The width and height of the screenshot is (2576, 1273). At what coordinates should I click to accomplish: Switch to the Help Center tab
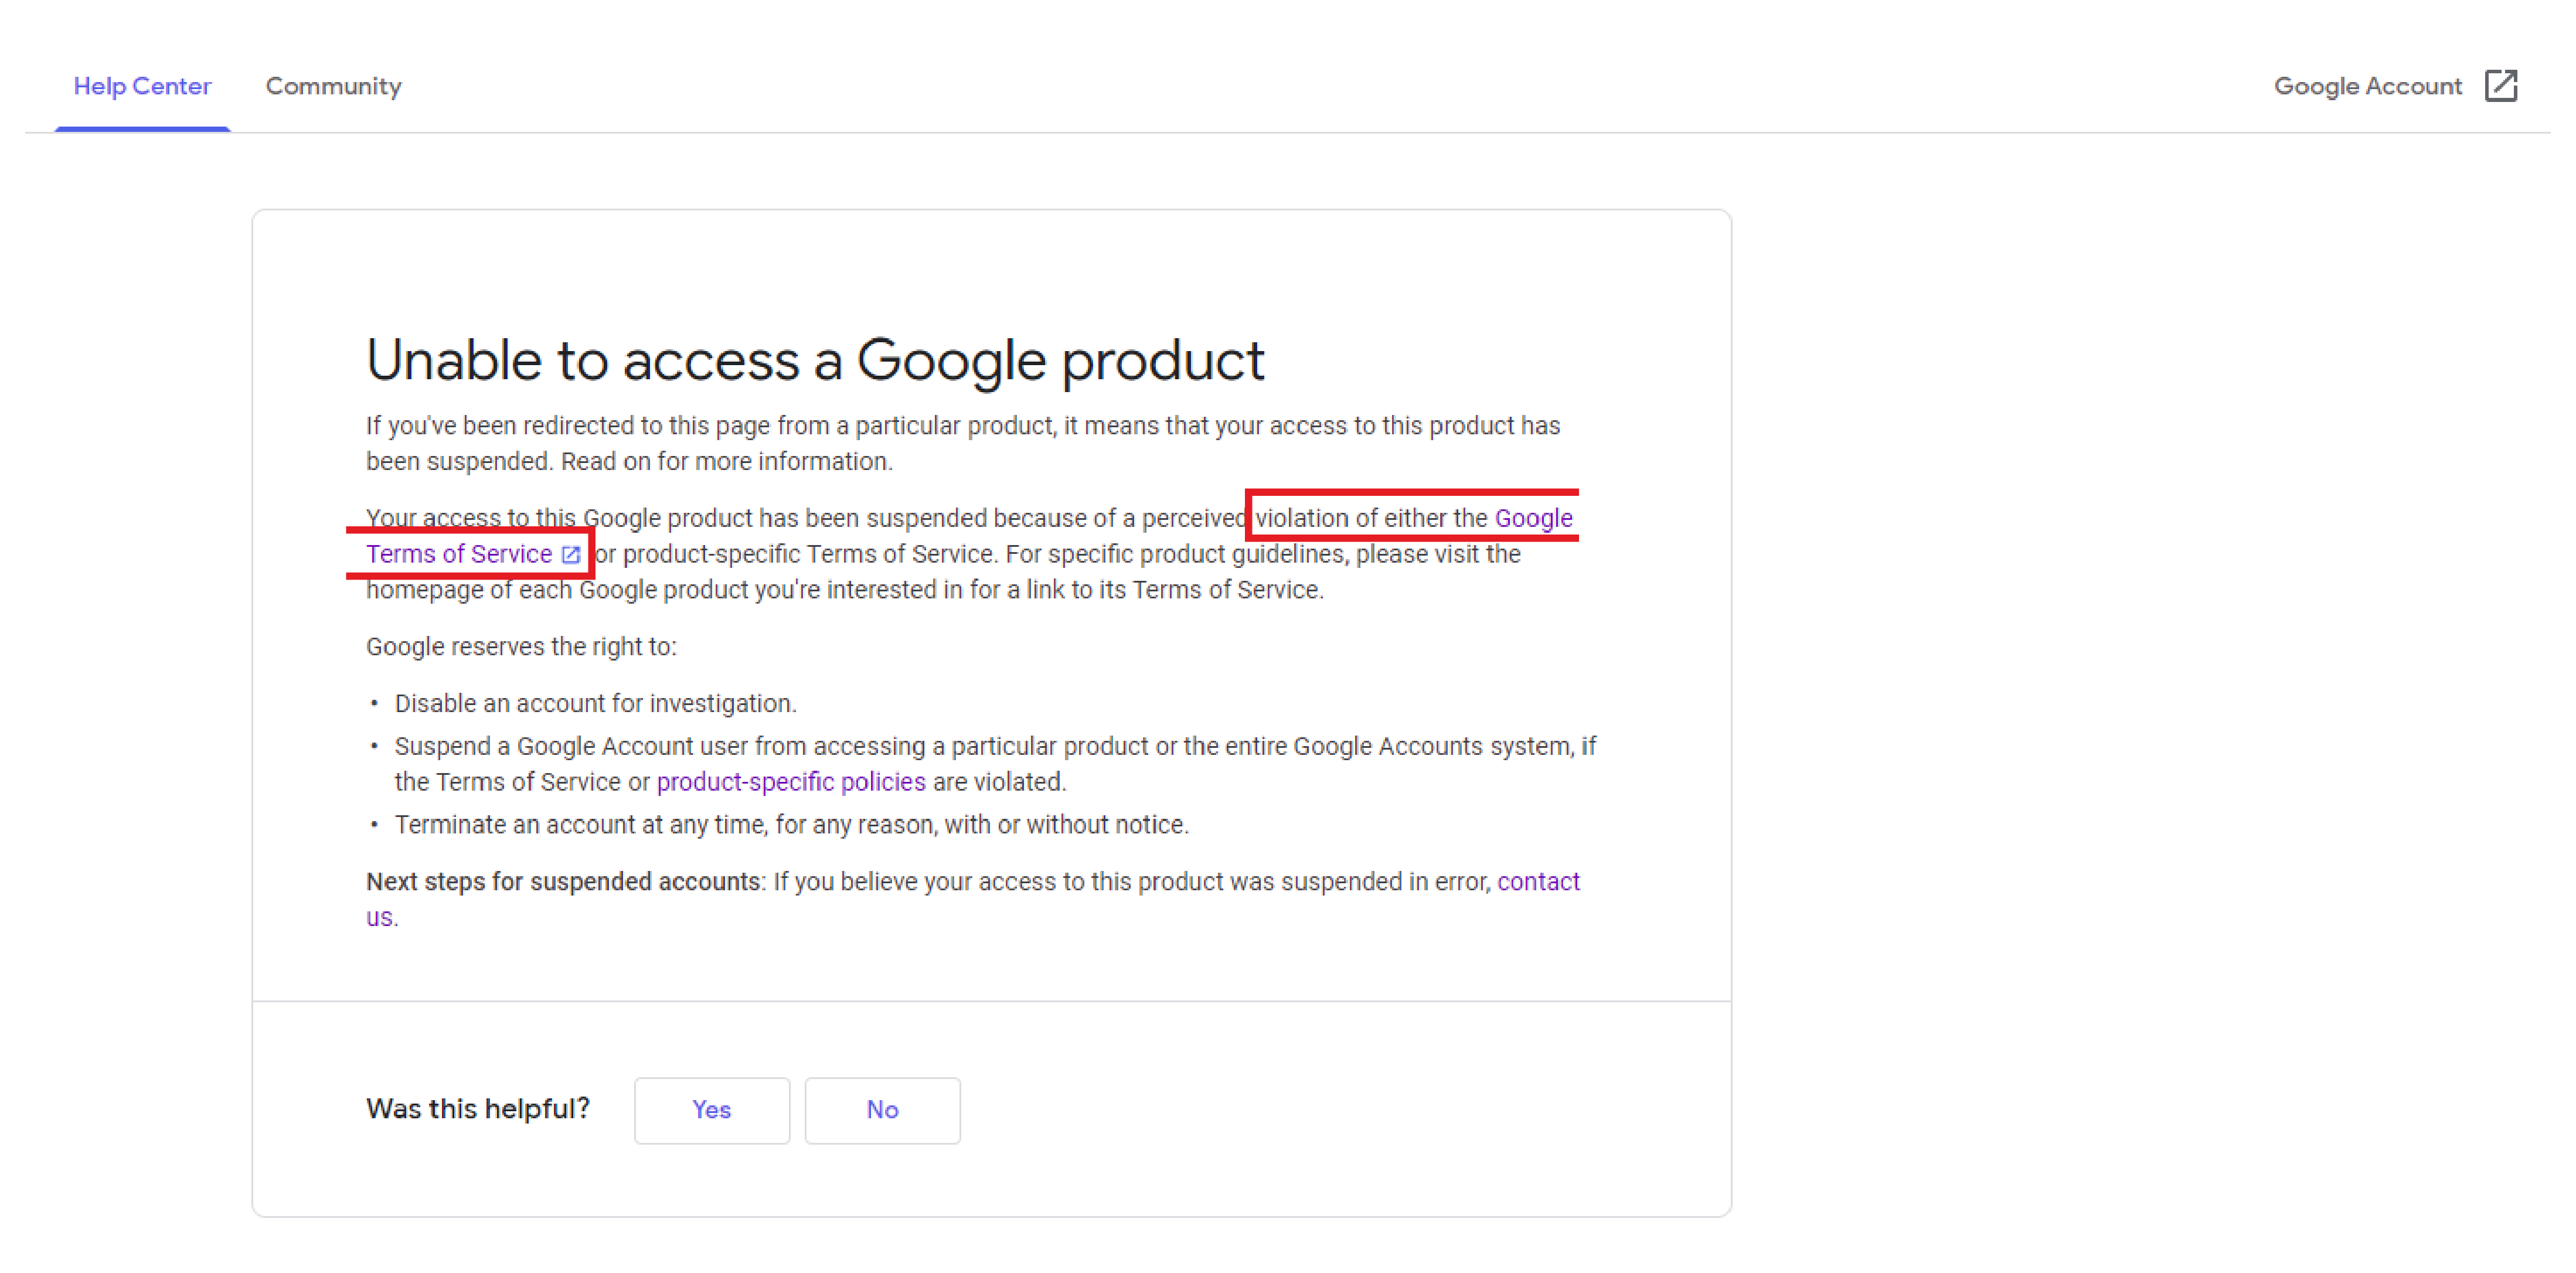tap(142, 86)
